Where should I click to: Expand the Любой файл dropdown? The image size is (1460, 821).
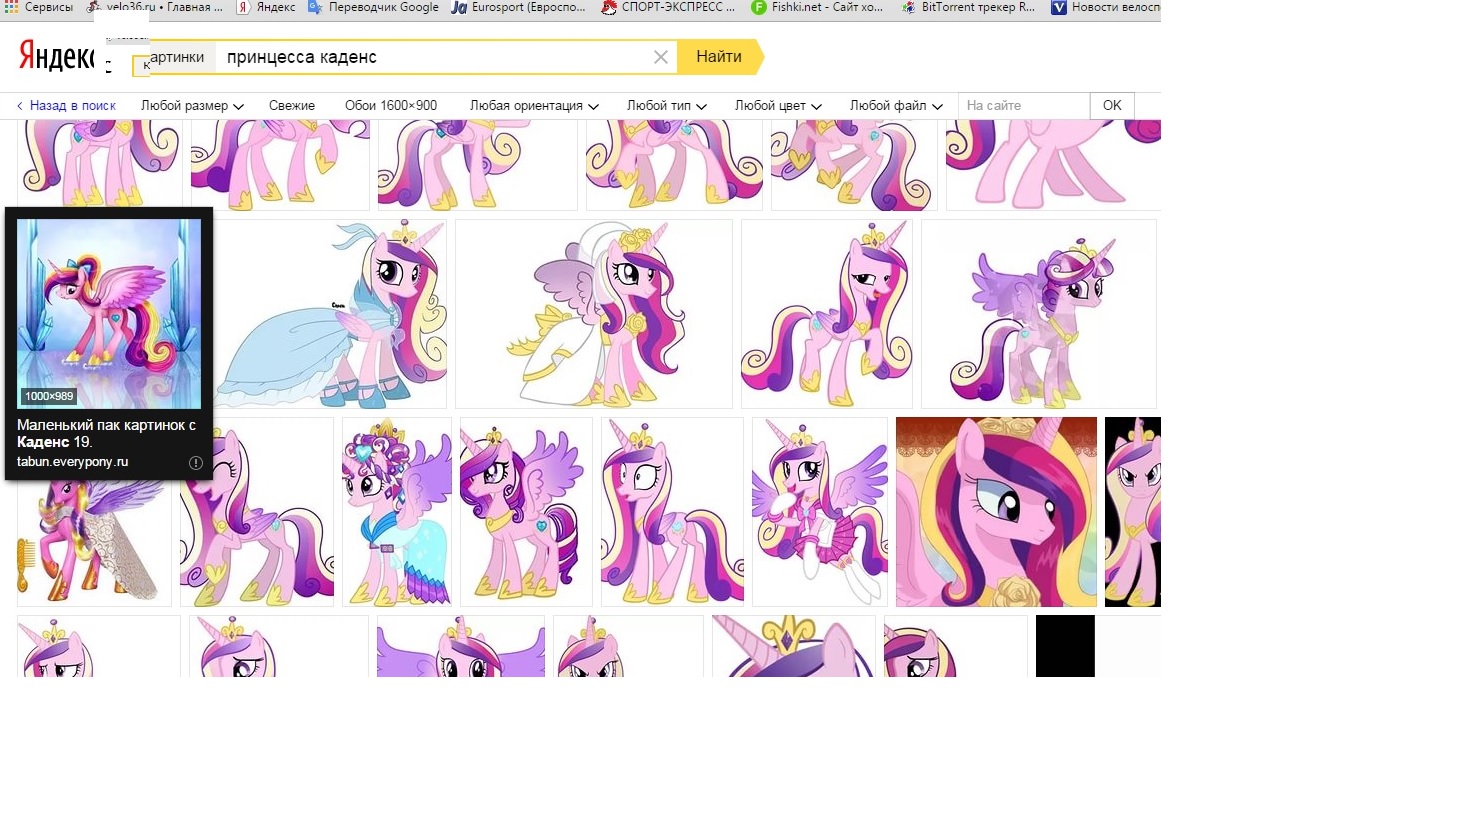point(896,105)
